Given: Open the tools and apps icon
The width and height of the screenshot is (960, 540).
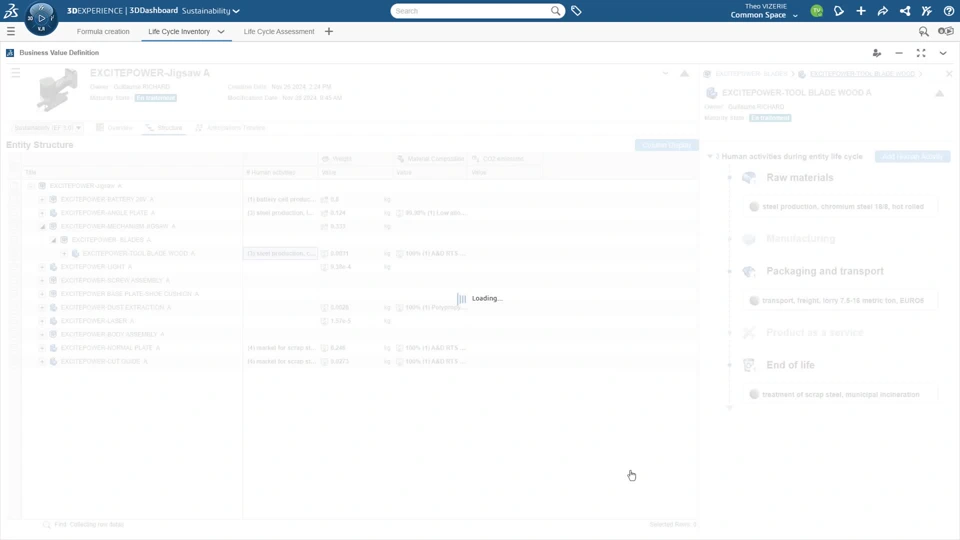Looking at the screenshot, I should tap(927, 11).
